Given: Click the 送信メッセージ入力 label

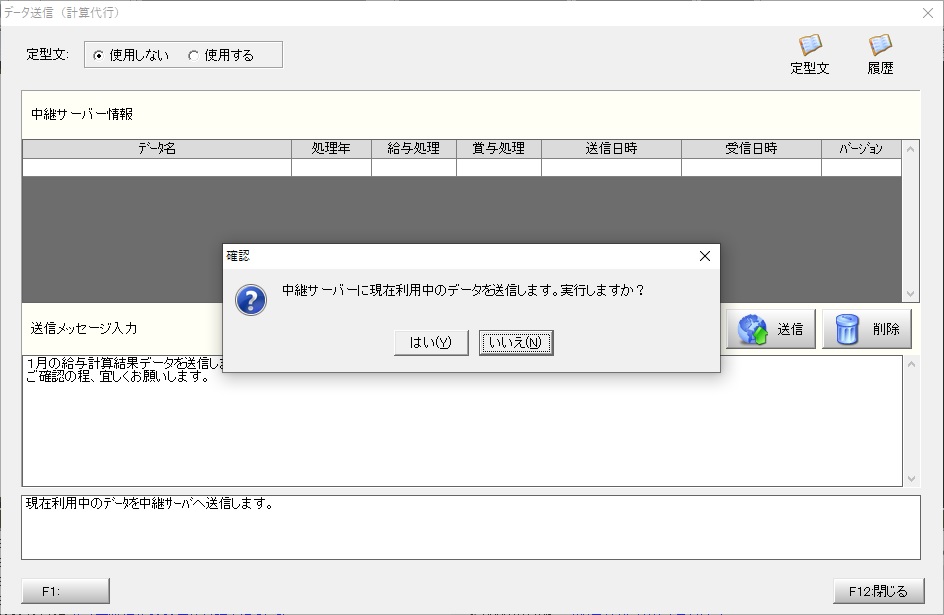Looking at the screenshot, I should coord(84,329).
